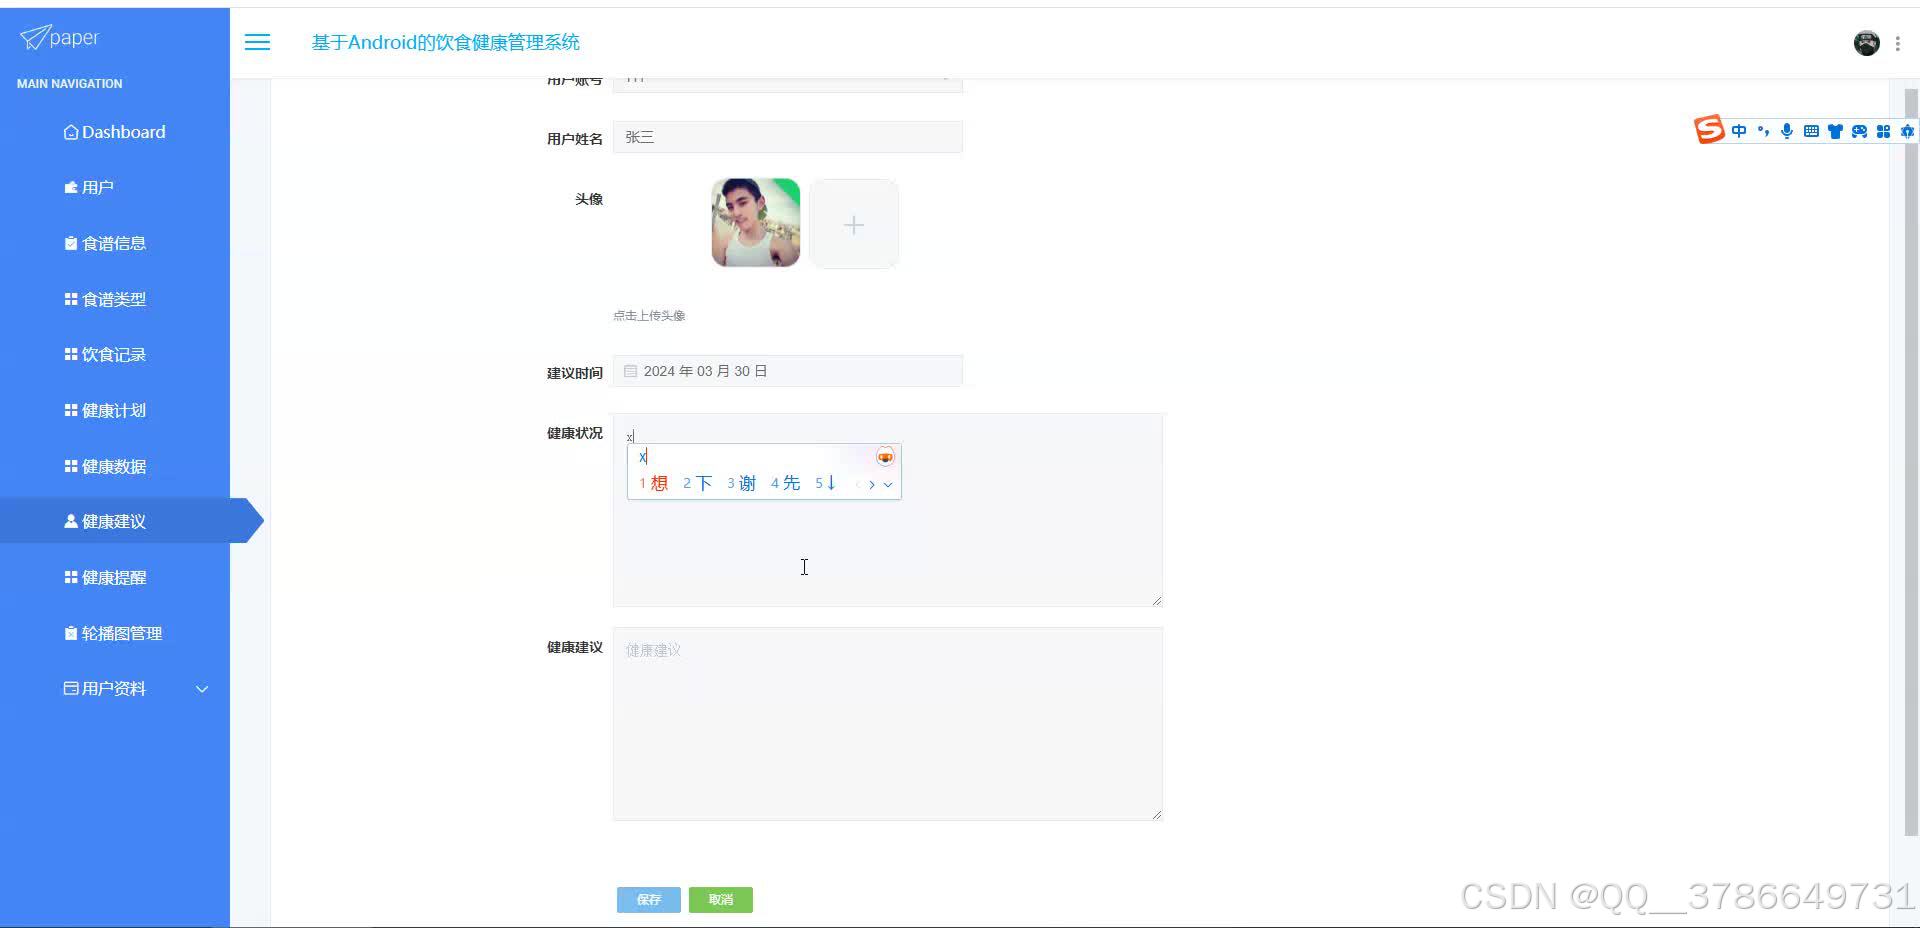Viewport: 1920px width, 928px height.
Task: Click the 保存 save button
Action: [x=648, y=899]
